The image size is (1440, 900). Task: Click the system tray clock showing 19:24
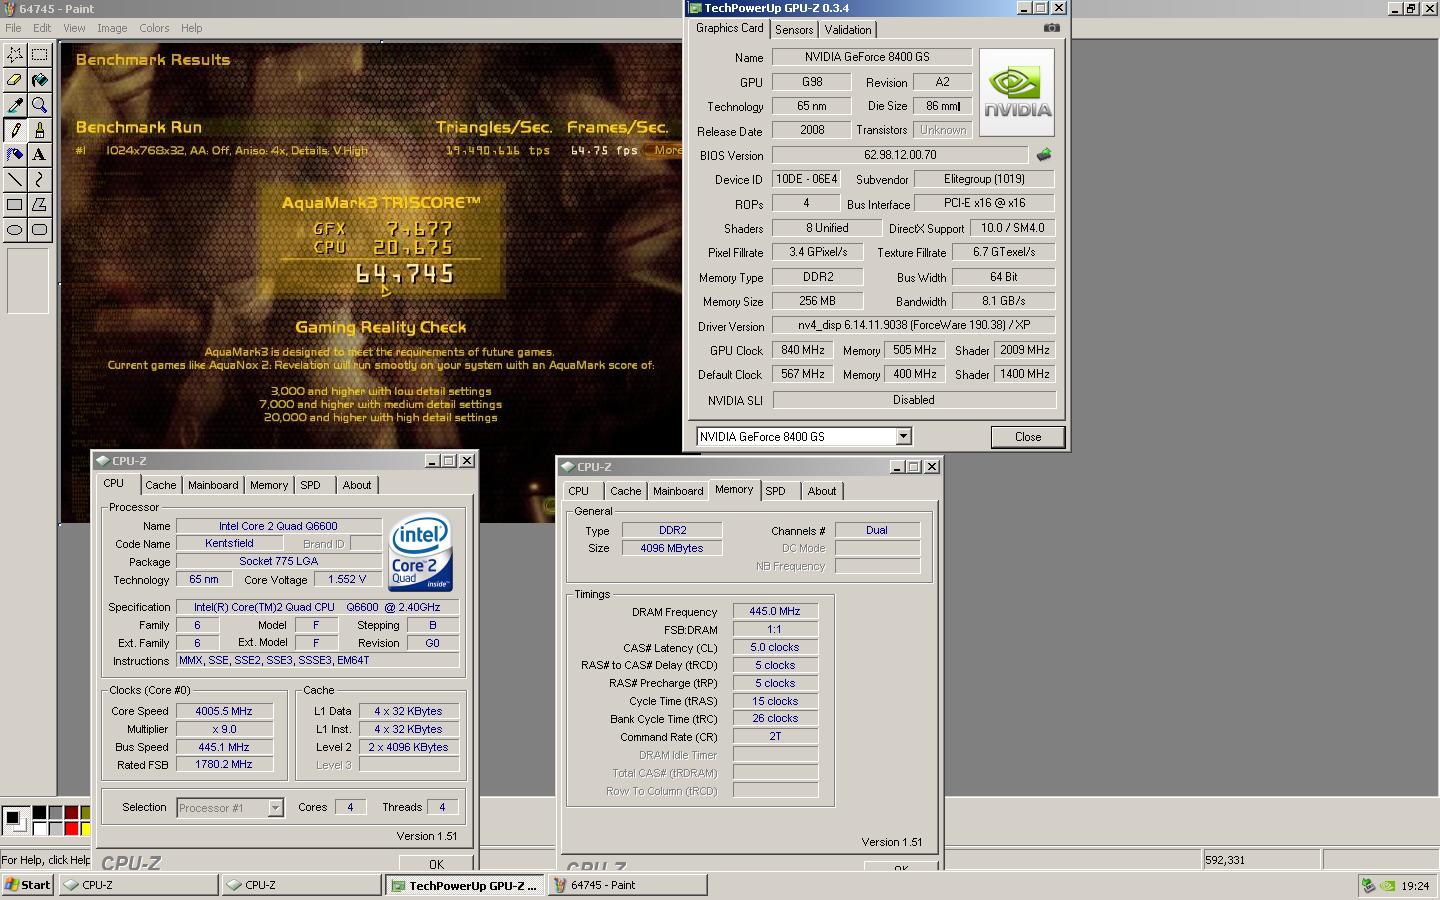(1415, 885)
